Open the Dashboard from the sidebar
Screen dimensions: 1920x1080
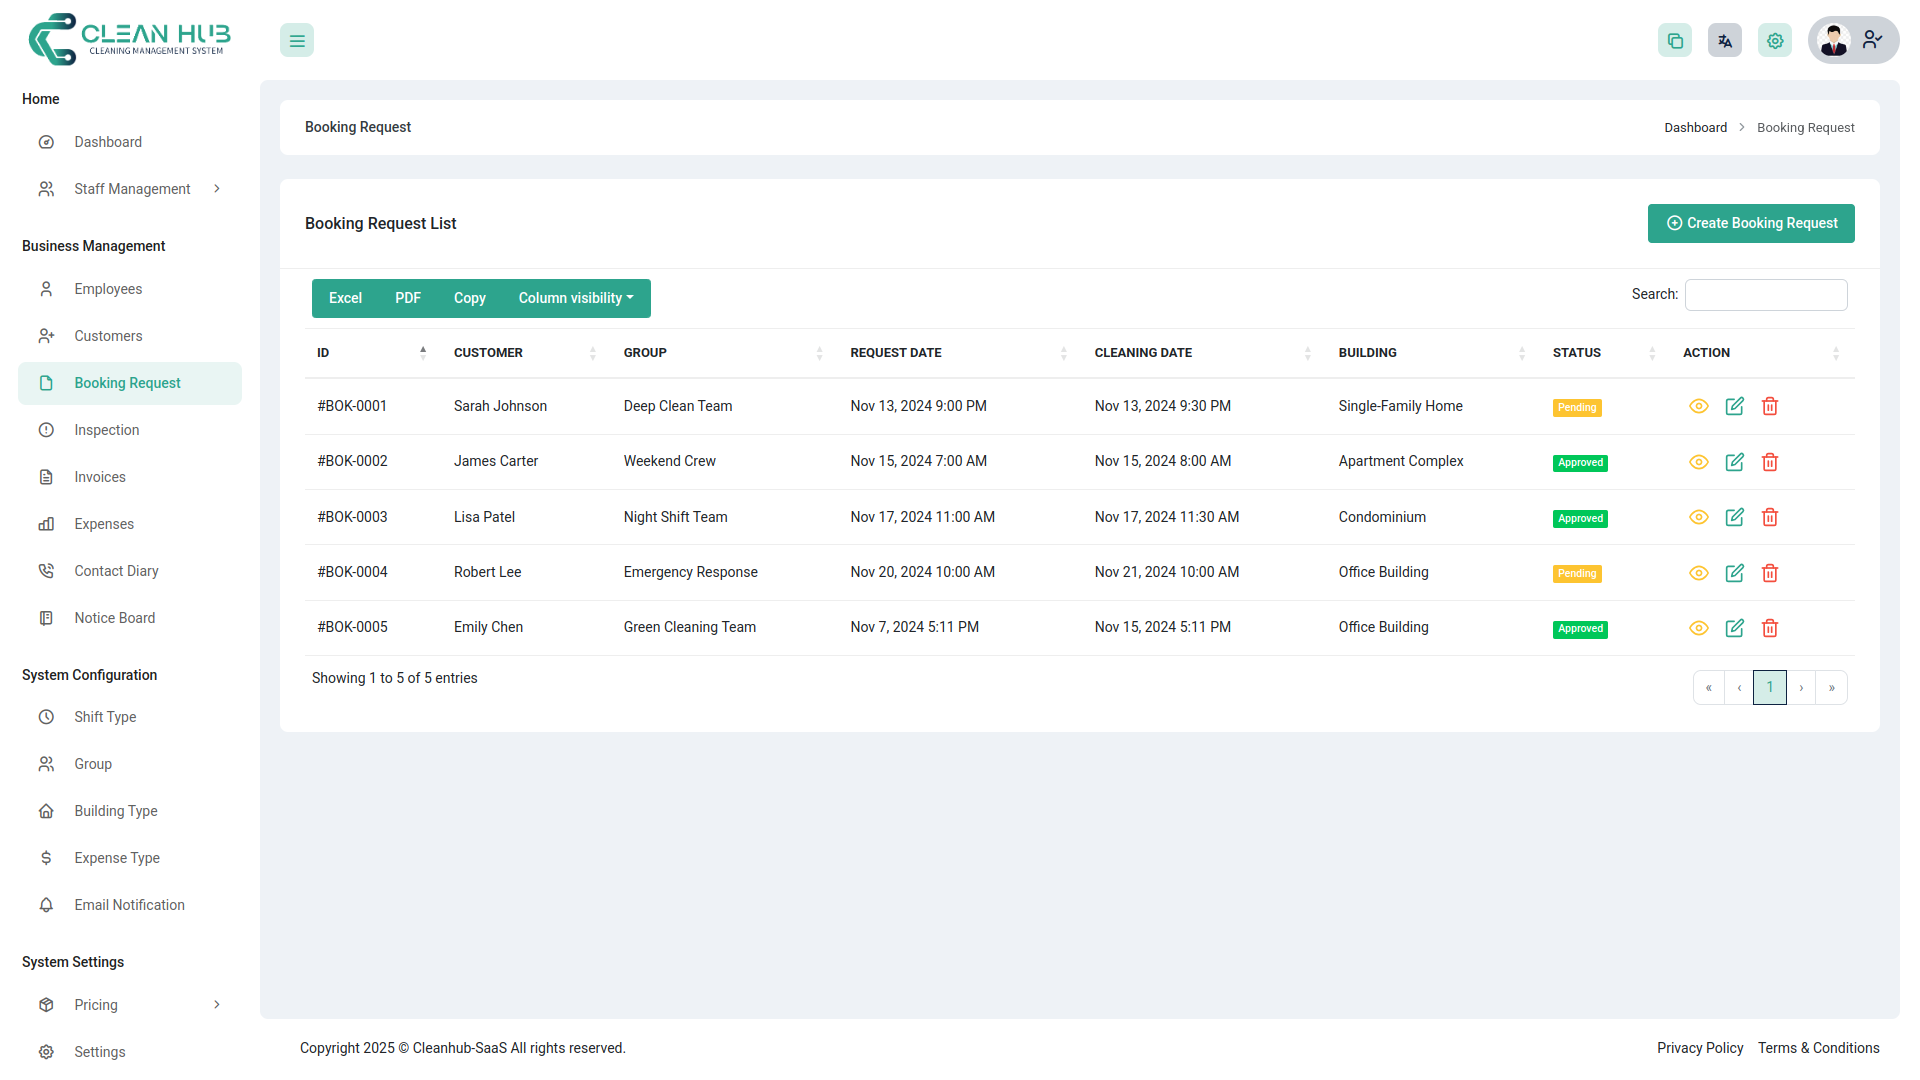[107, 141]
